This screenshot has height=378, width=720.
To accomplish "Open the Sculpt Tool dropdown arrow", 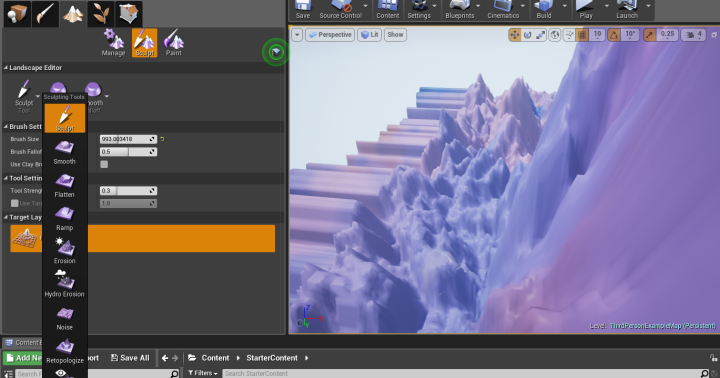I will point(38,96).
